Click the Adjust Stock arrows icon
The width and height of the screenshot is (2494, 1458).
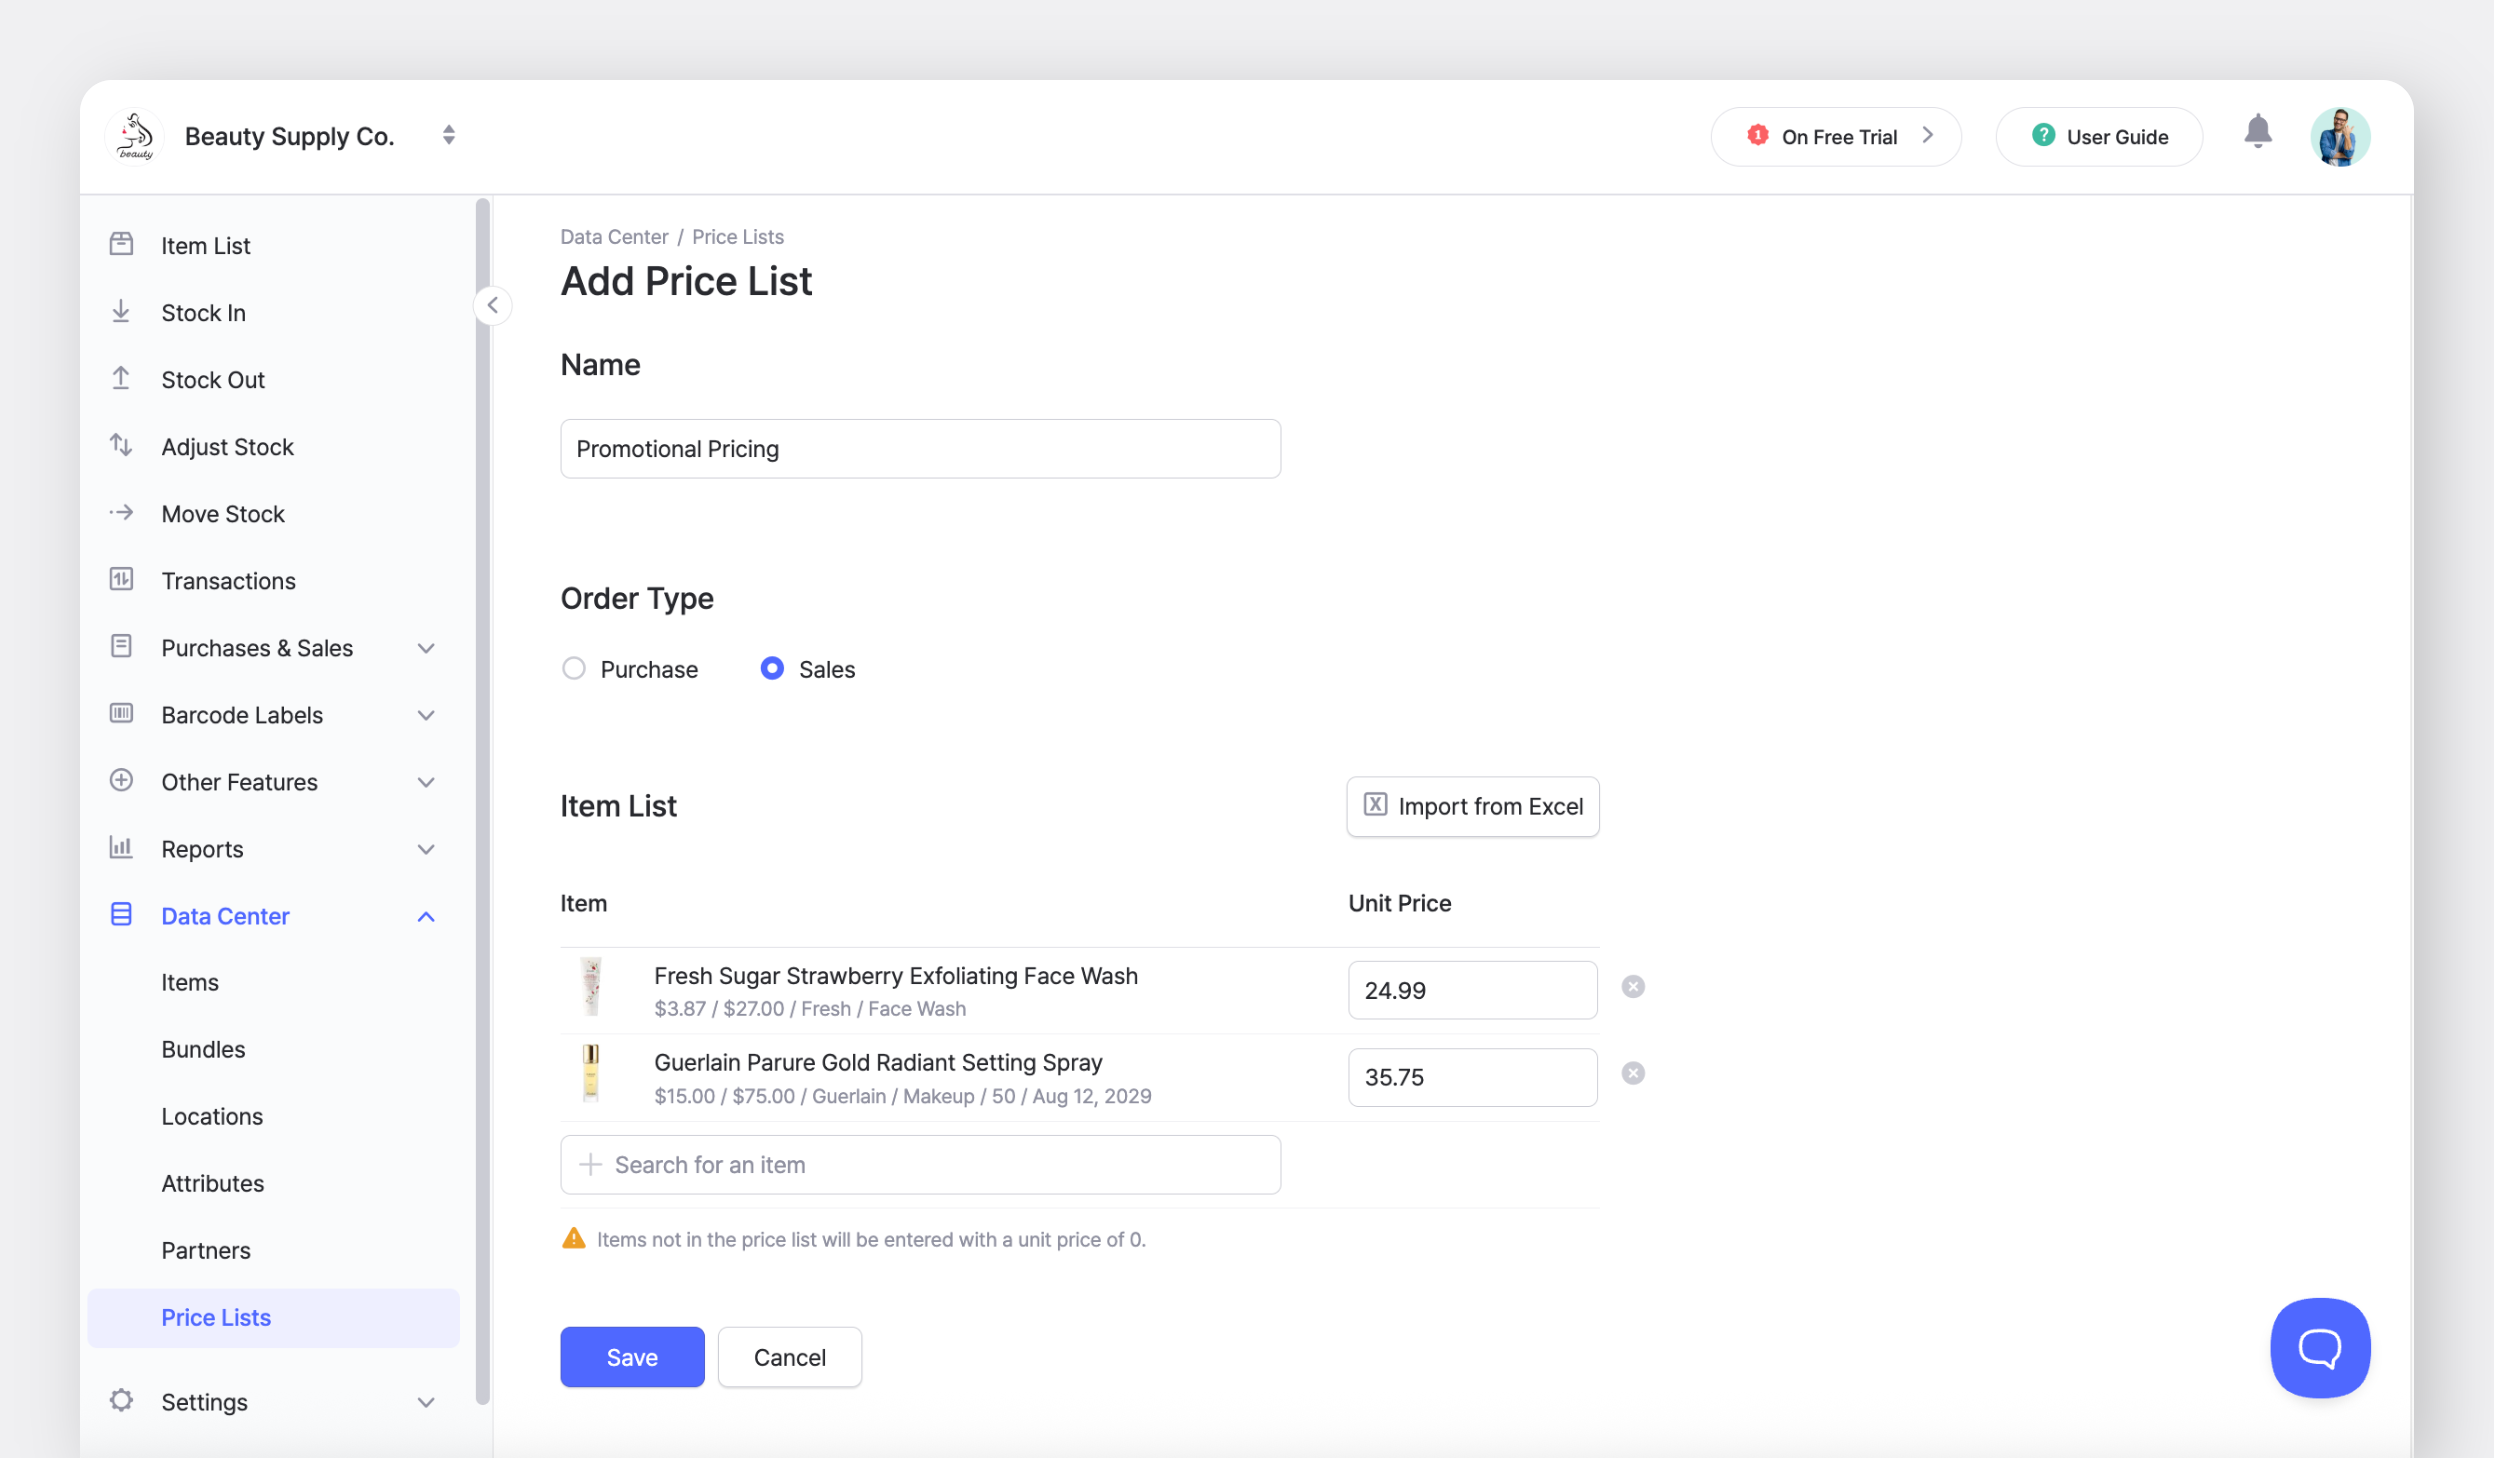click(x=121, y=446)
